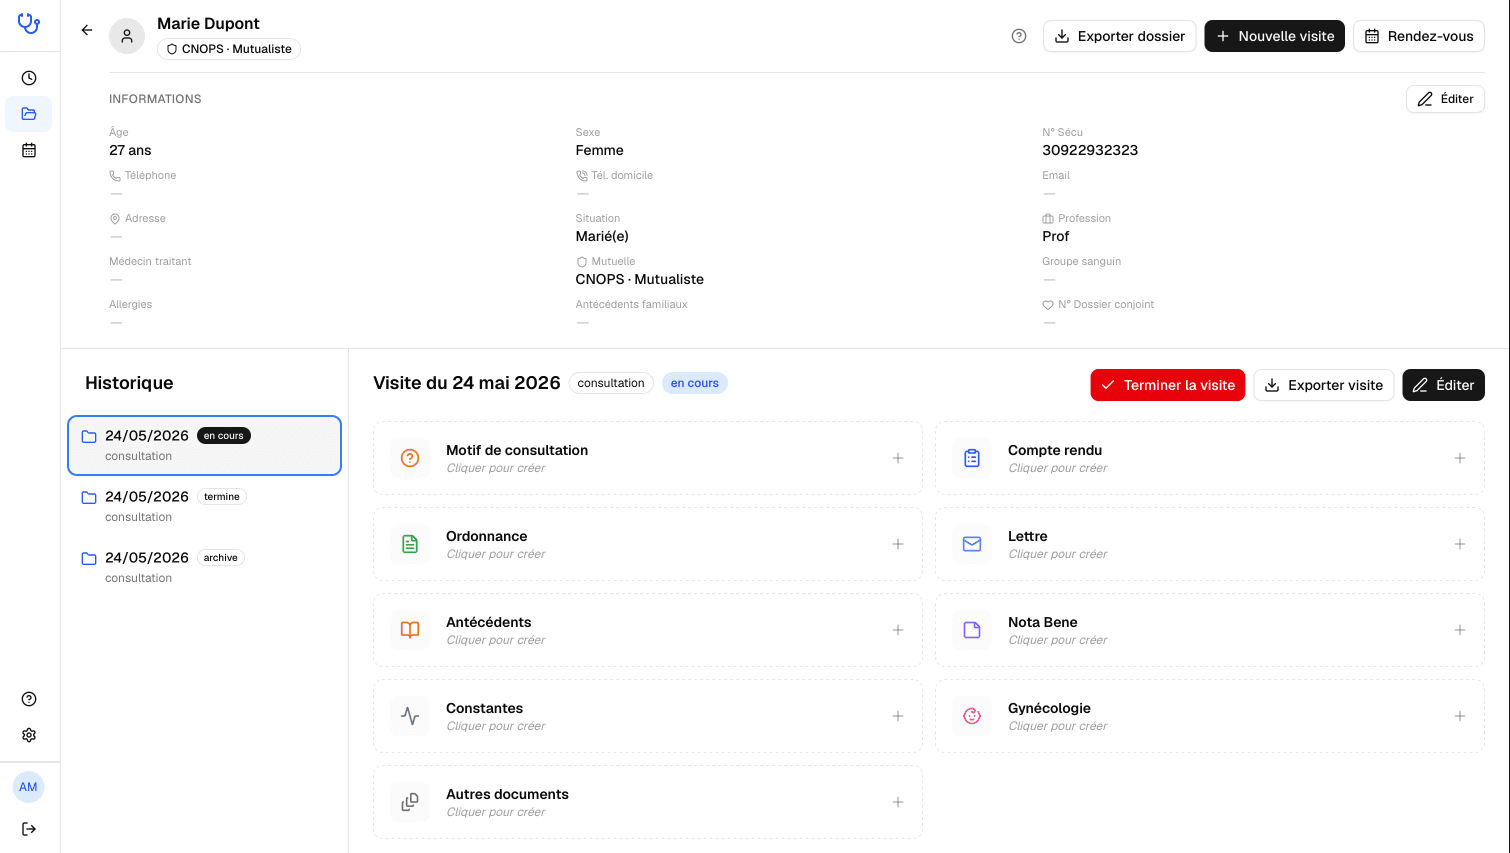Click the logout icon in sidebar
The width and height of the screenshot is (1510, 853).
point(29,829)
